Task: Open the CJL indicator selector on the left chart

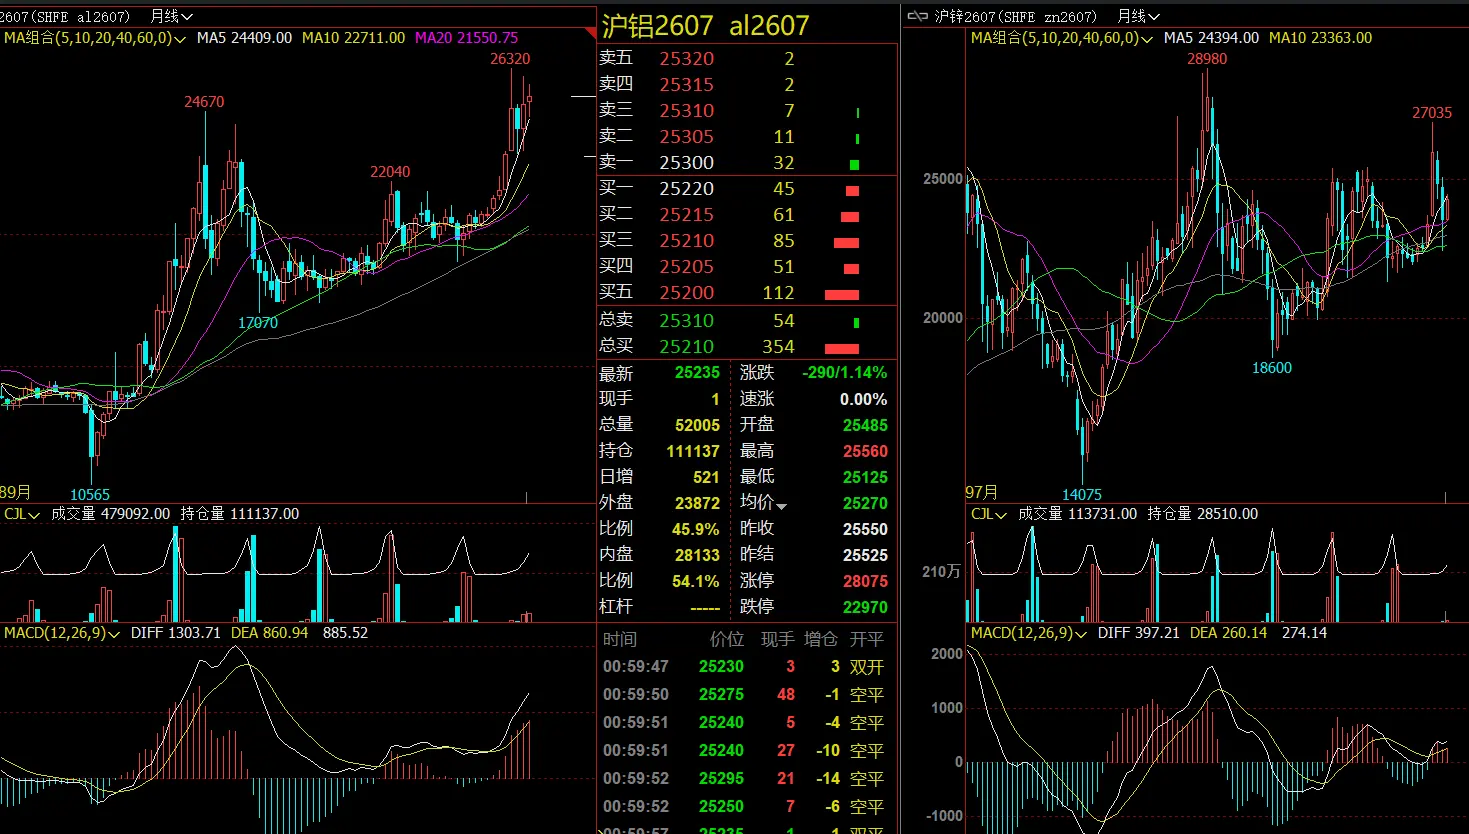Action: tap(21, 514)
